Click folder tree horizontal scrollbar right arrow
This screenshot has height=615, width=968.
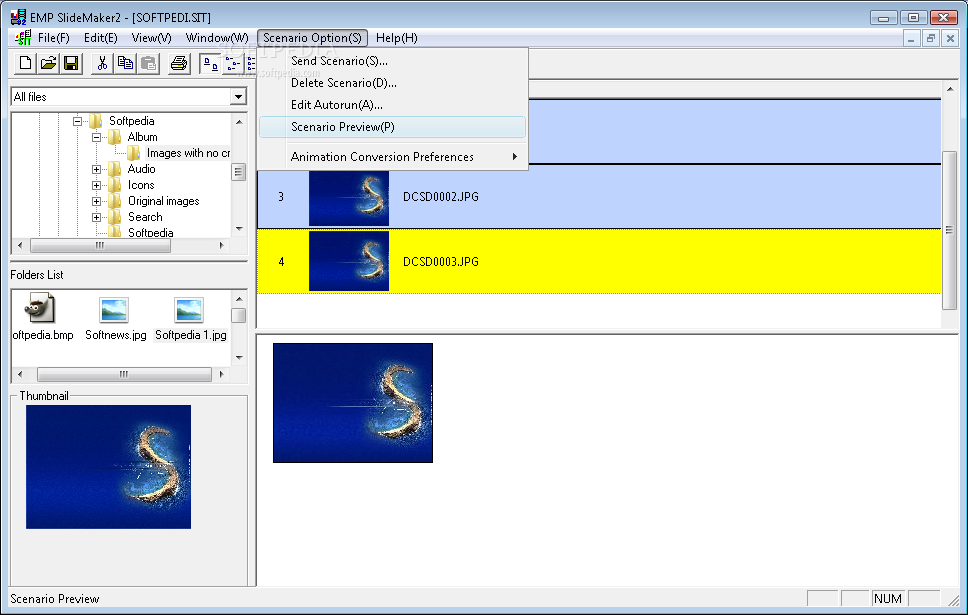(x=222, y=245)
